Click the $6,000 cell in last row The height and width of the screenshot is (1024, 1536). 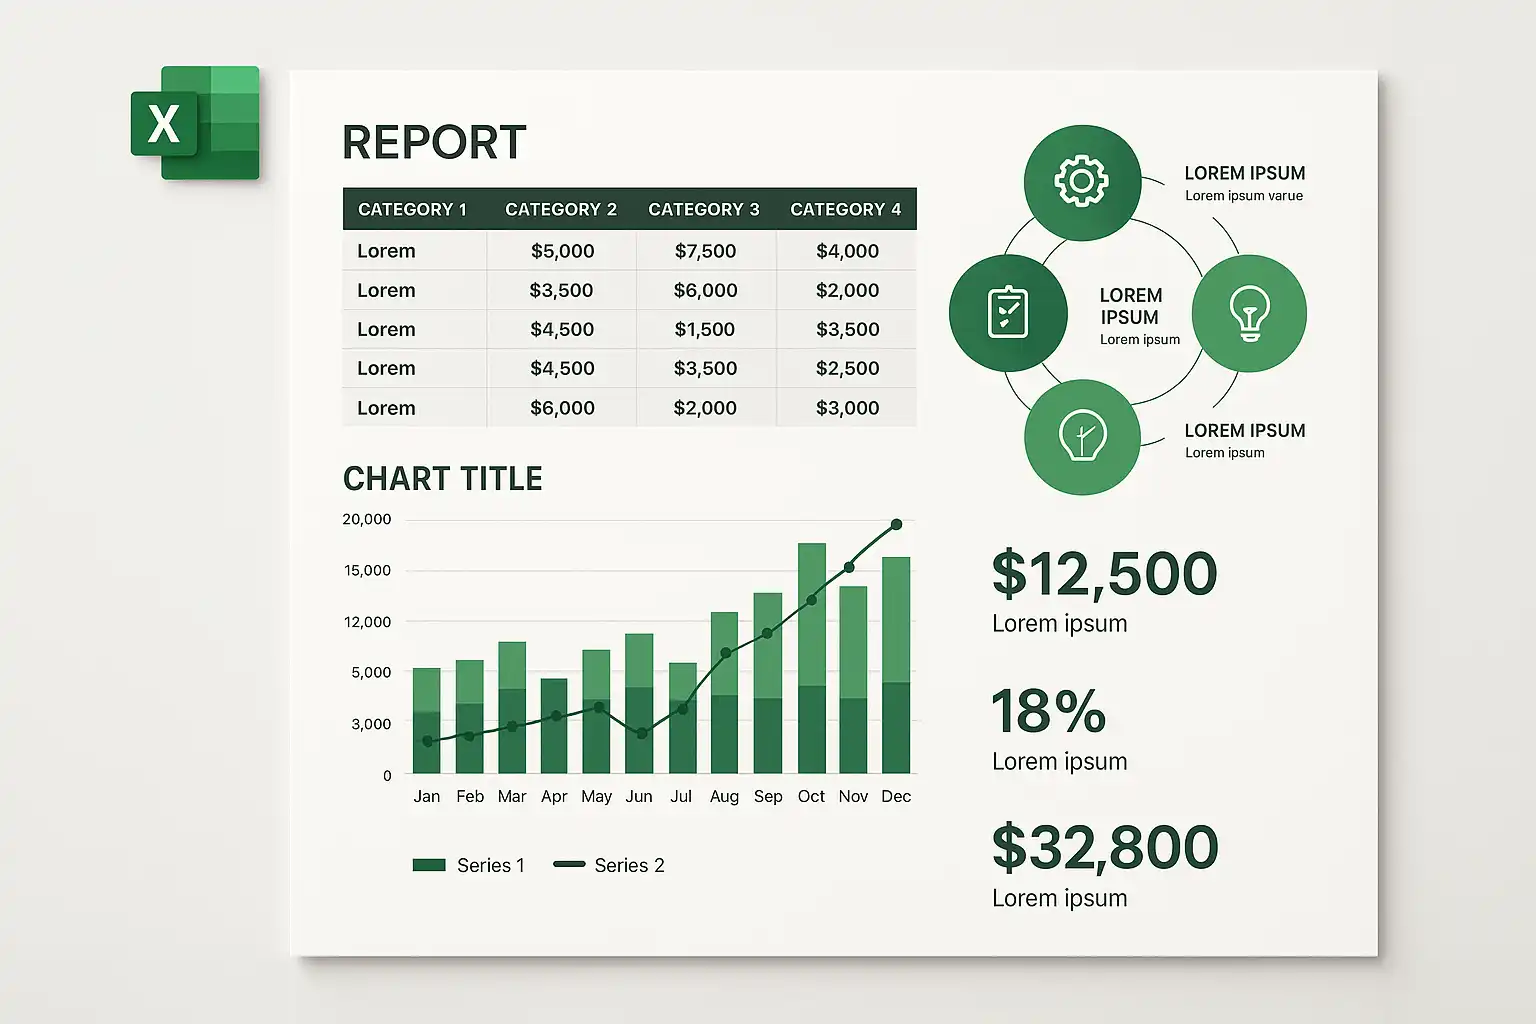pos(562,408)
